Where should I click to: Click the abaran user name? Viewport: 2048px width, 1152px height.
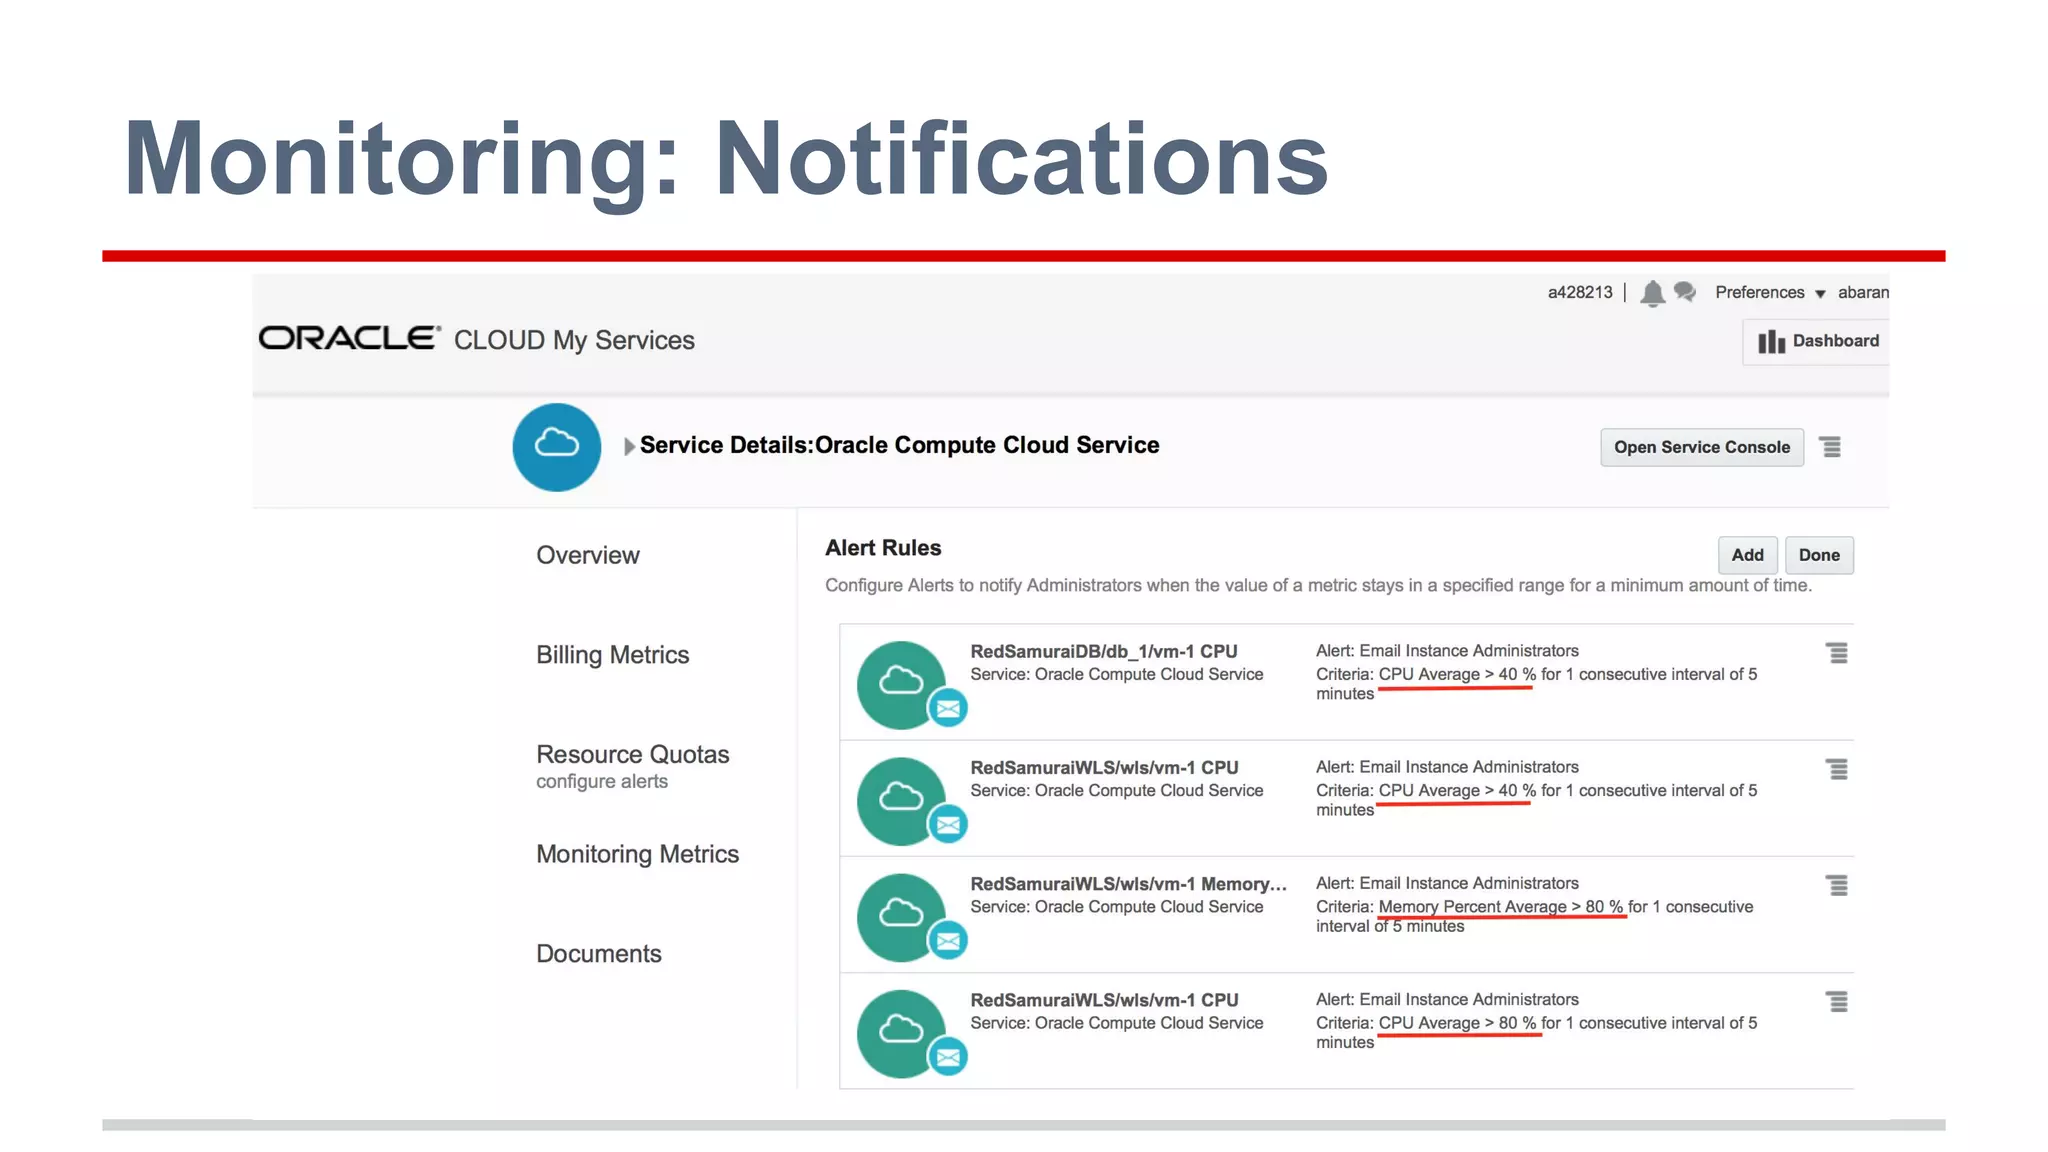point(1863,292)
